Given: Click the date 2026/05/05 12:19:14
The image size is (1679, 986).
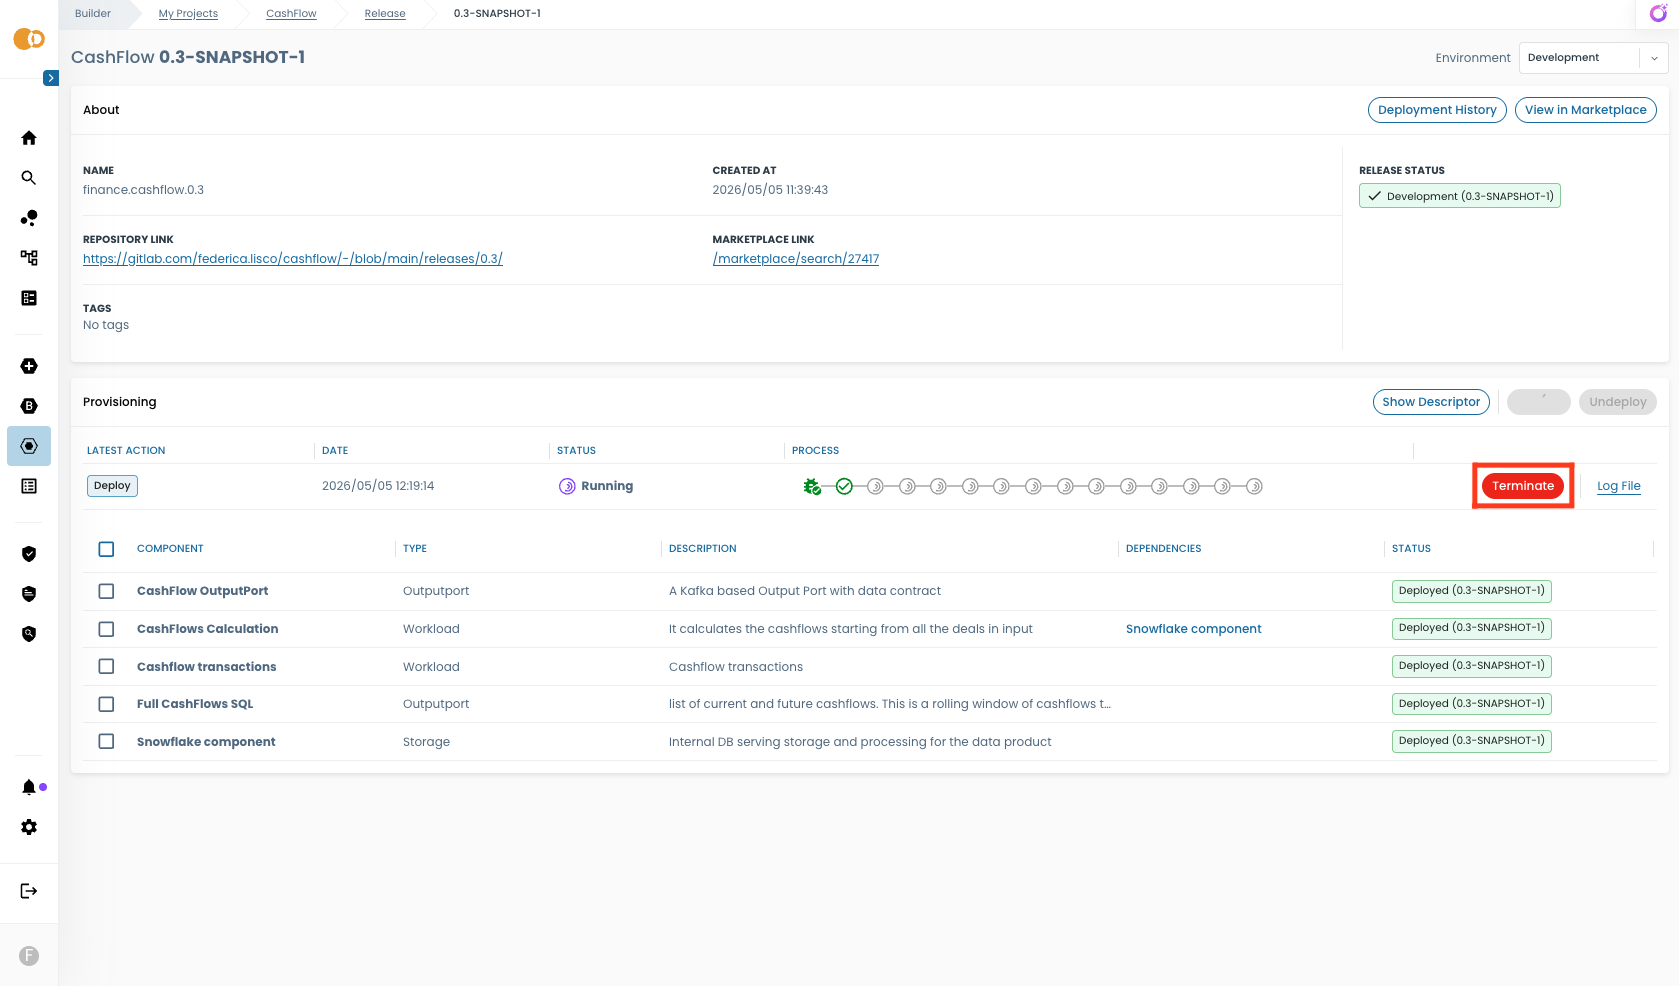Looking at the screenshot, I should tap(378, 486).
